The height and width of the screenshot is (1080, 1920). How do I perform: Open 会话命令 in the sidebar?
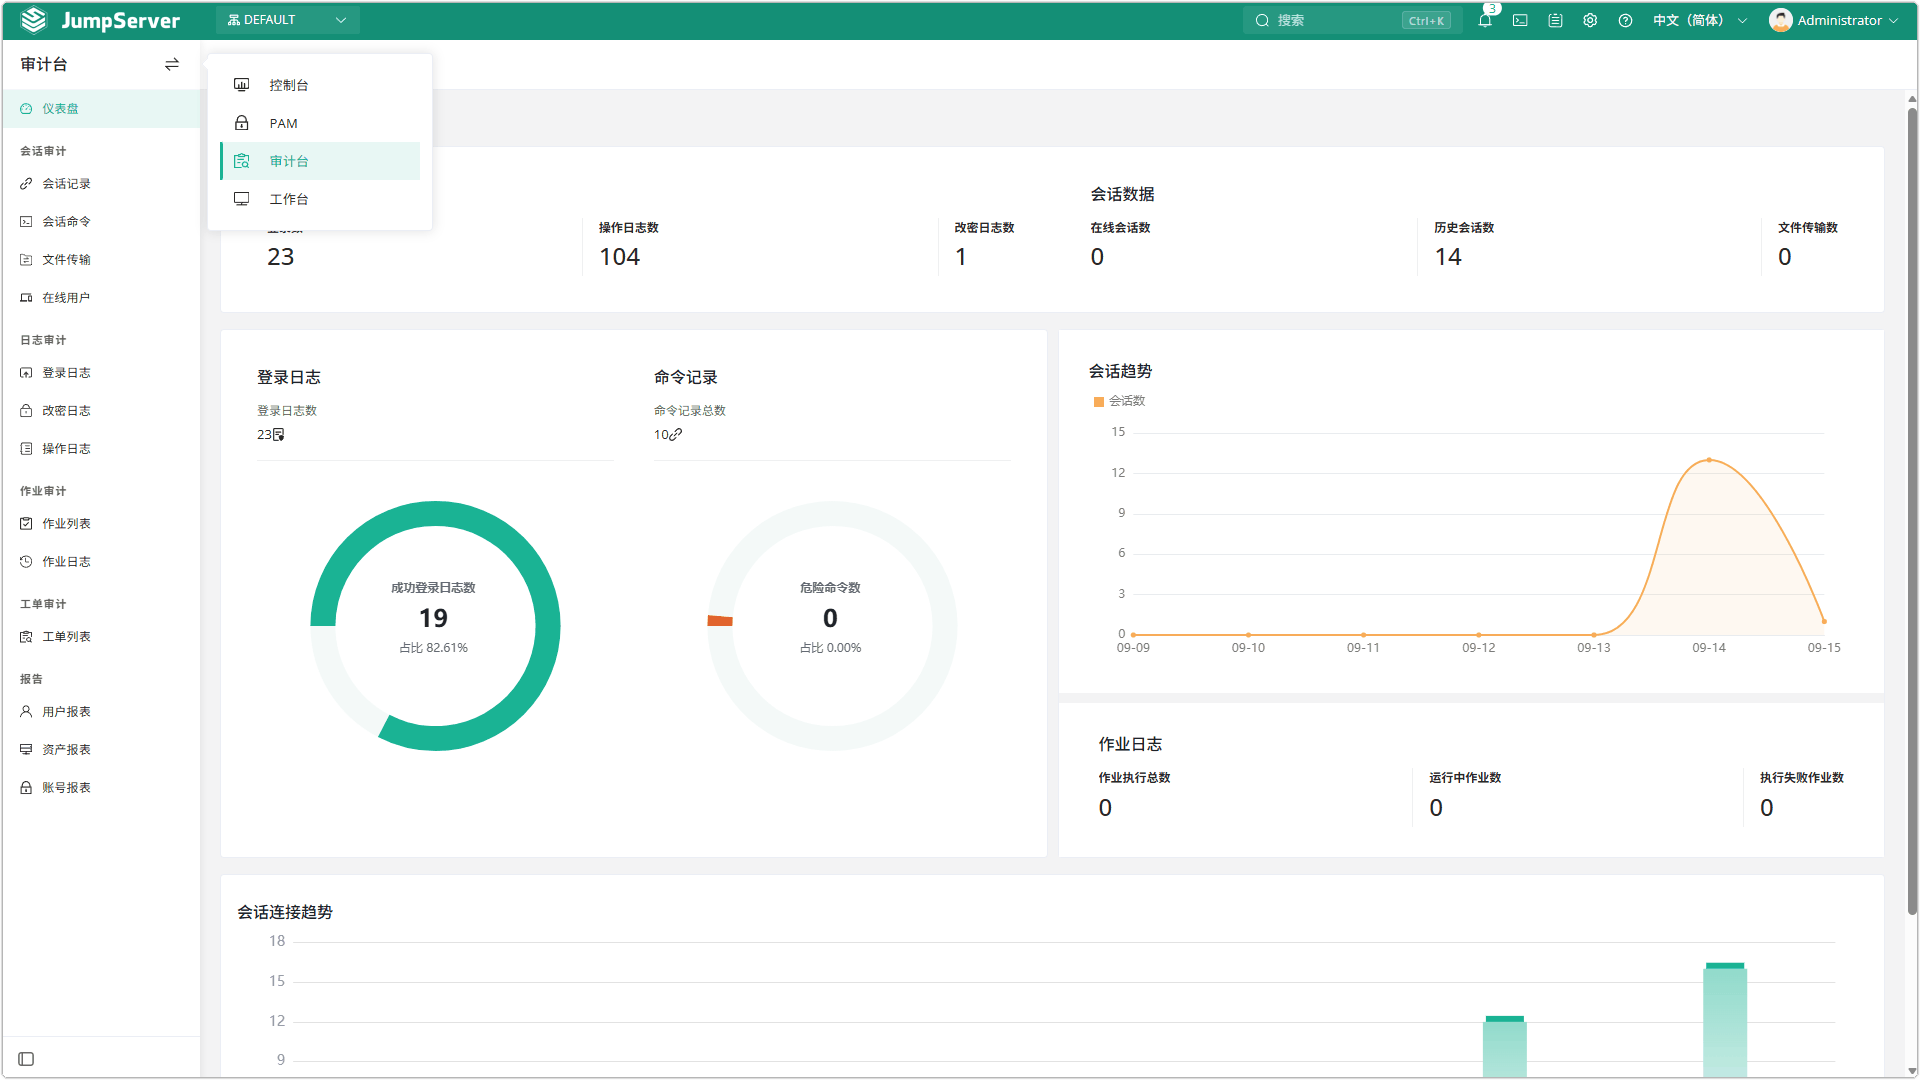(x=101, y=222)
